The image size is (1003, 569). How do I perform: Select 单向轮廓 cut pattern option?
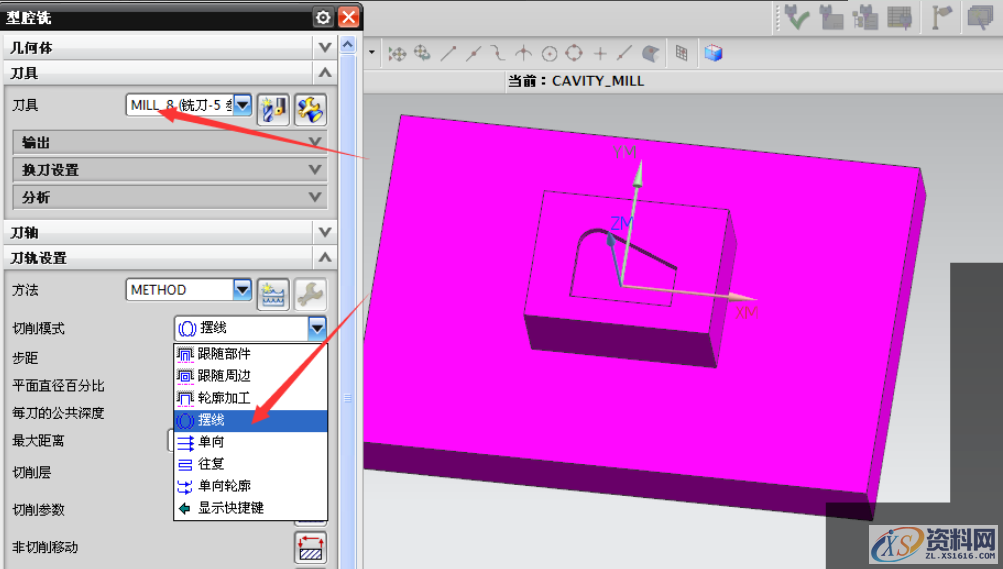tap(224, 486)
